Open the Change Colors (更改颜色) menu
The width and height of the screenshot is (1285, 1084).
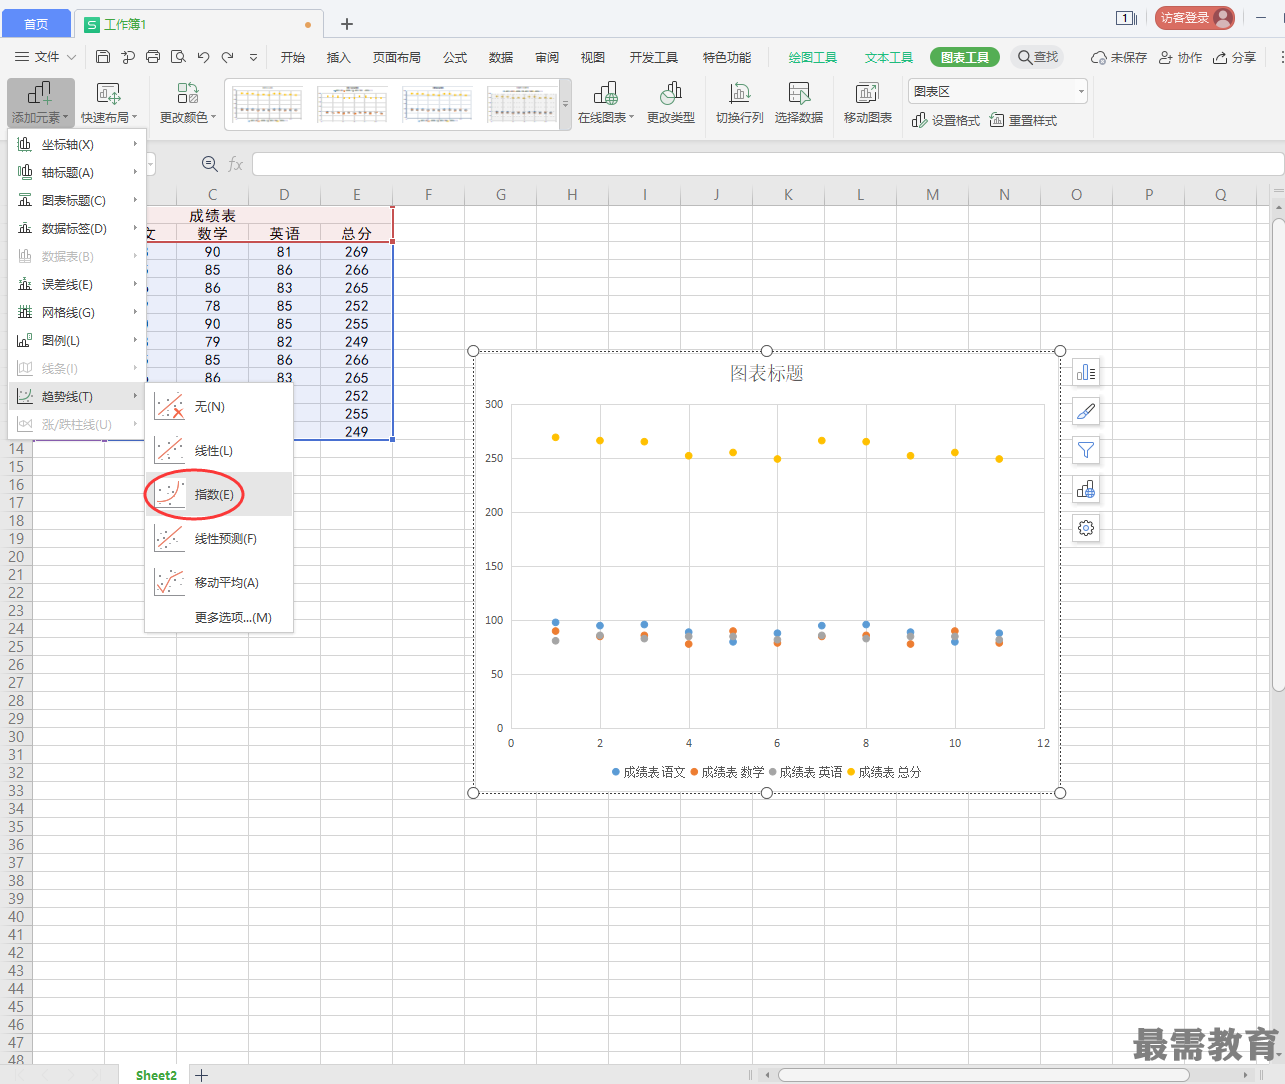pyautogui.click(x=187, y=103)
